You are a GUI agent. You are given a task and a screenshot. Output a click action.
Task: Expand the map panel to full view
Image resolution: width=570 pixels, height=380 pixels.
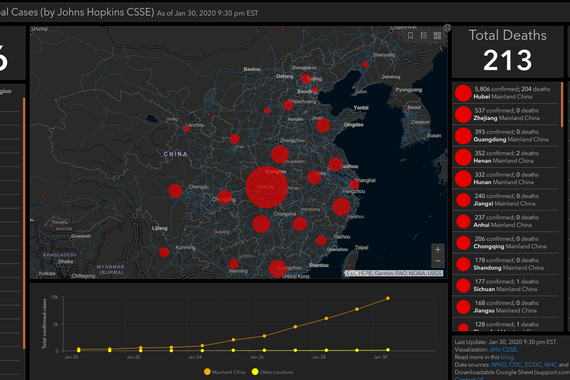point(447,27)
